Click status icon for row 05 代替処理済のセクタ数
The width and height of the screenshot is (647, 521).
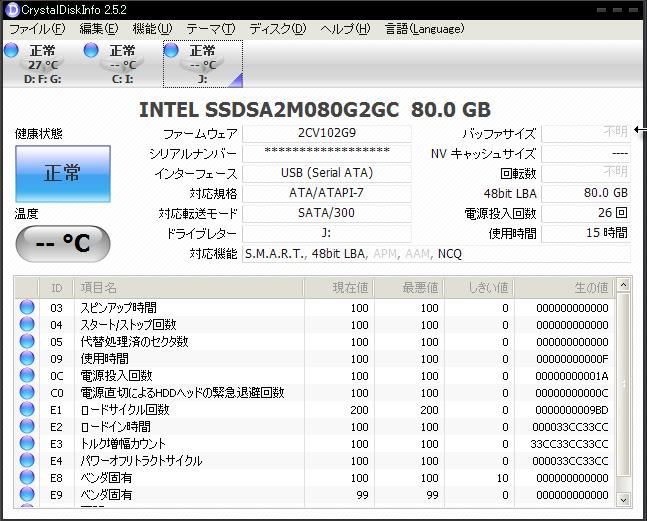click(27, 342)
